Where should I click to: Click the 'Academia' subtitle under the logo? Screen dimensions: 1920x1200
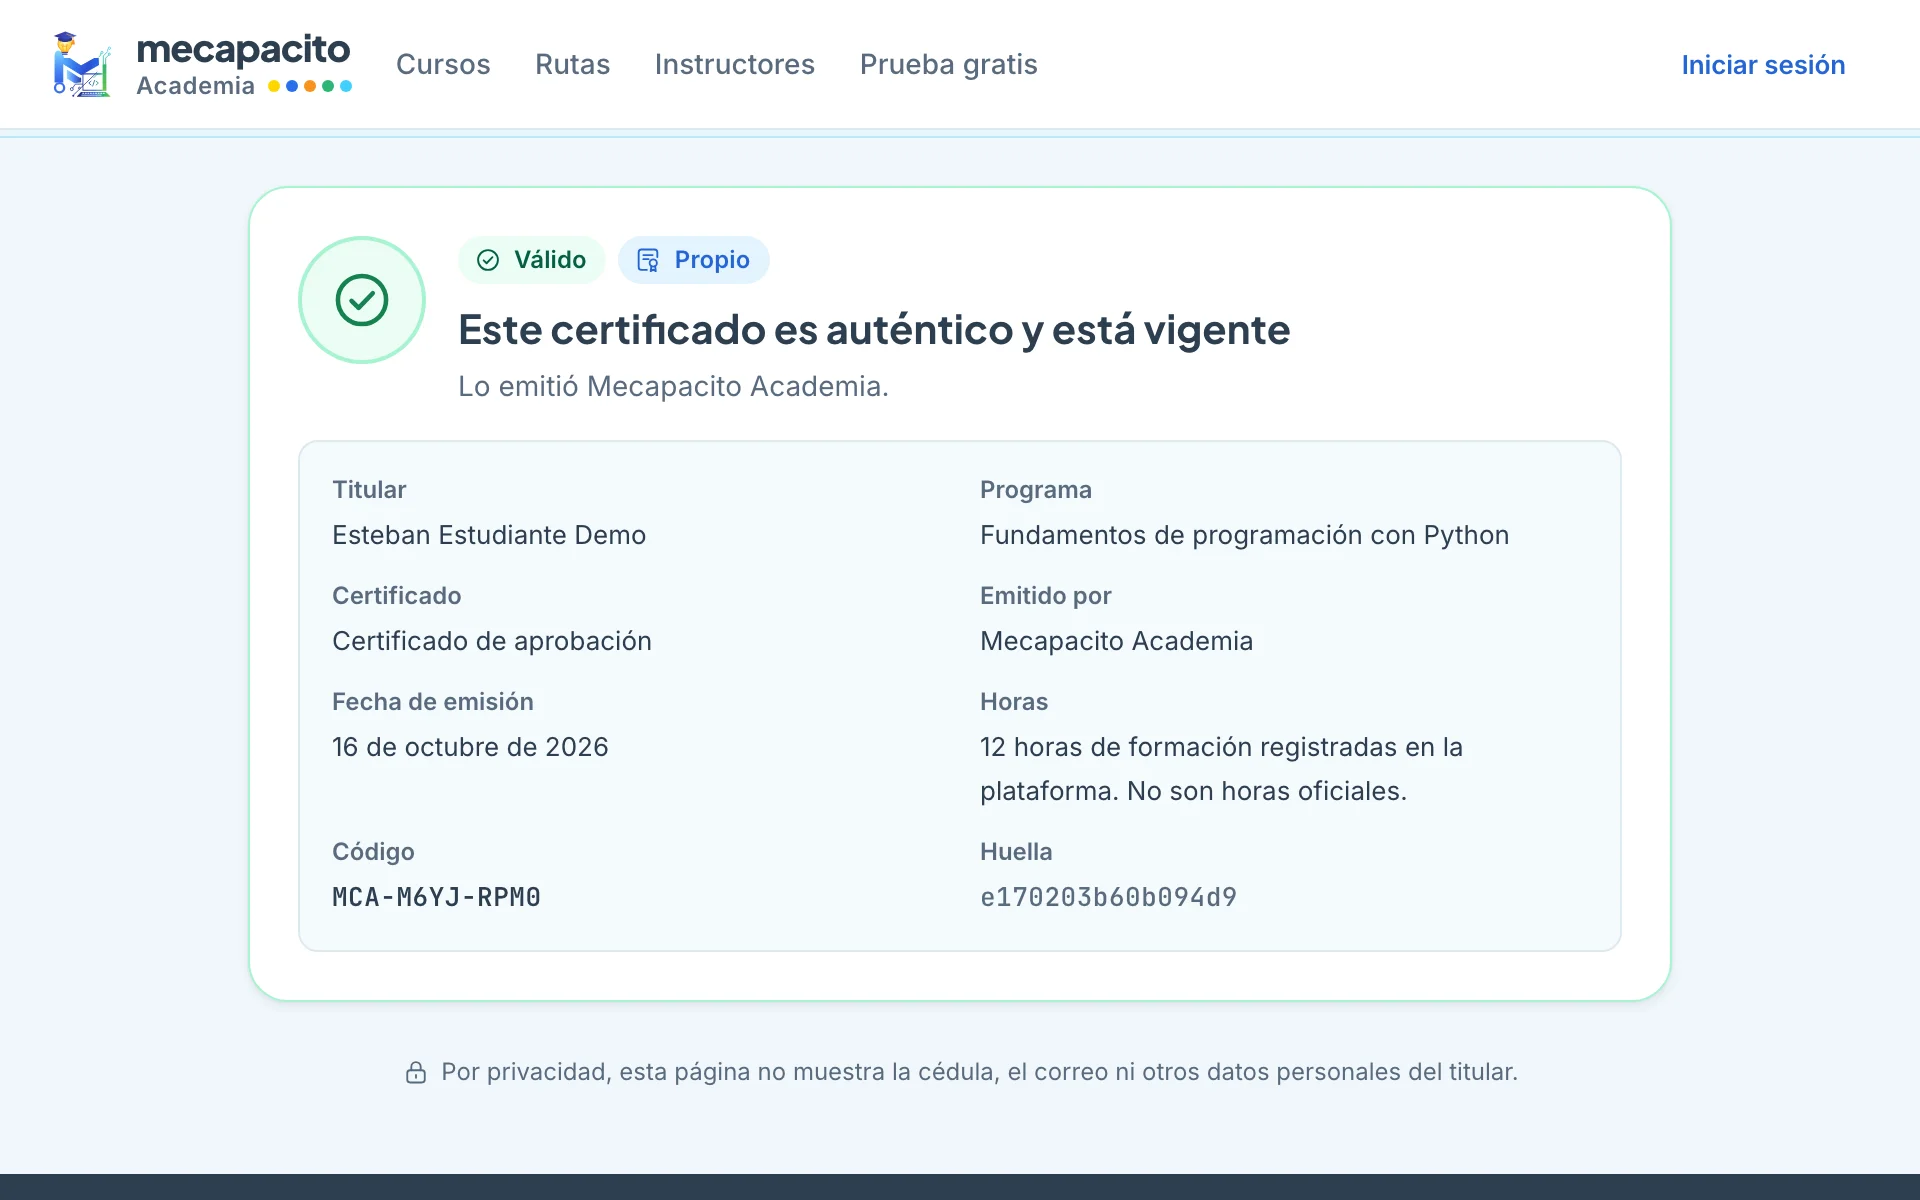196,86
